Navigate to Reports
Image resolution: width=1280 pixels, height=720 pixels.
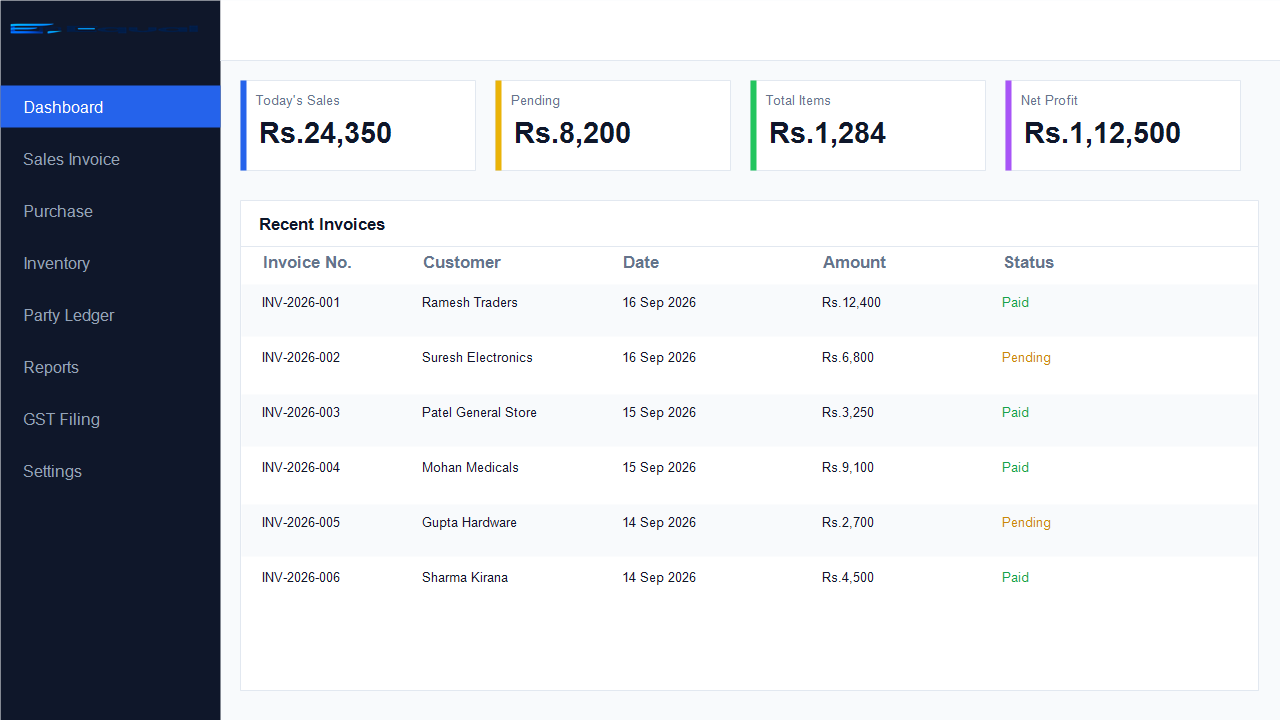pyautogui.click(x=110, y=367)
